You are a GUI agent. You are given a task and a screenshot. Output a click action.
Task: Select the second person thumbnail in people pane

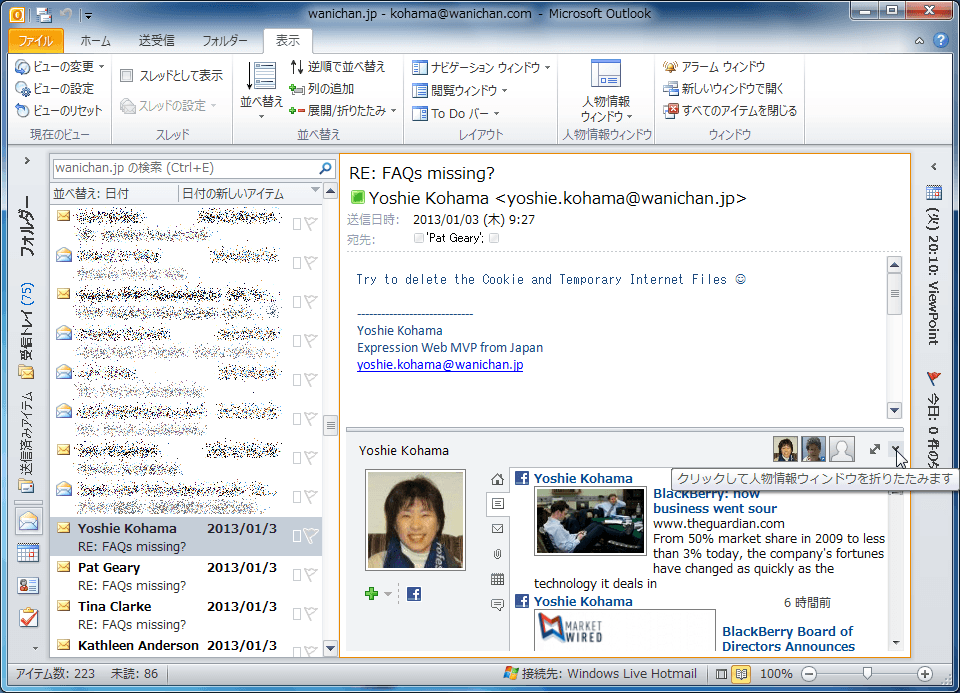814,449
